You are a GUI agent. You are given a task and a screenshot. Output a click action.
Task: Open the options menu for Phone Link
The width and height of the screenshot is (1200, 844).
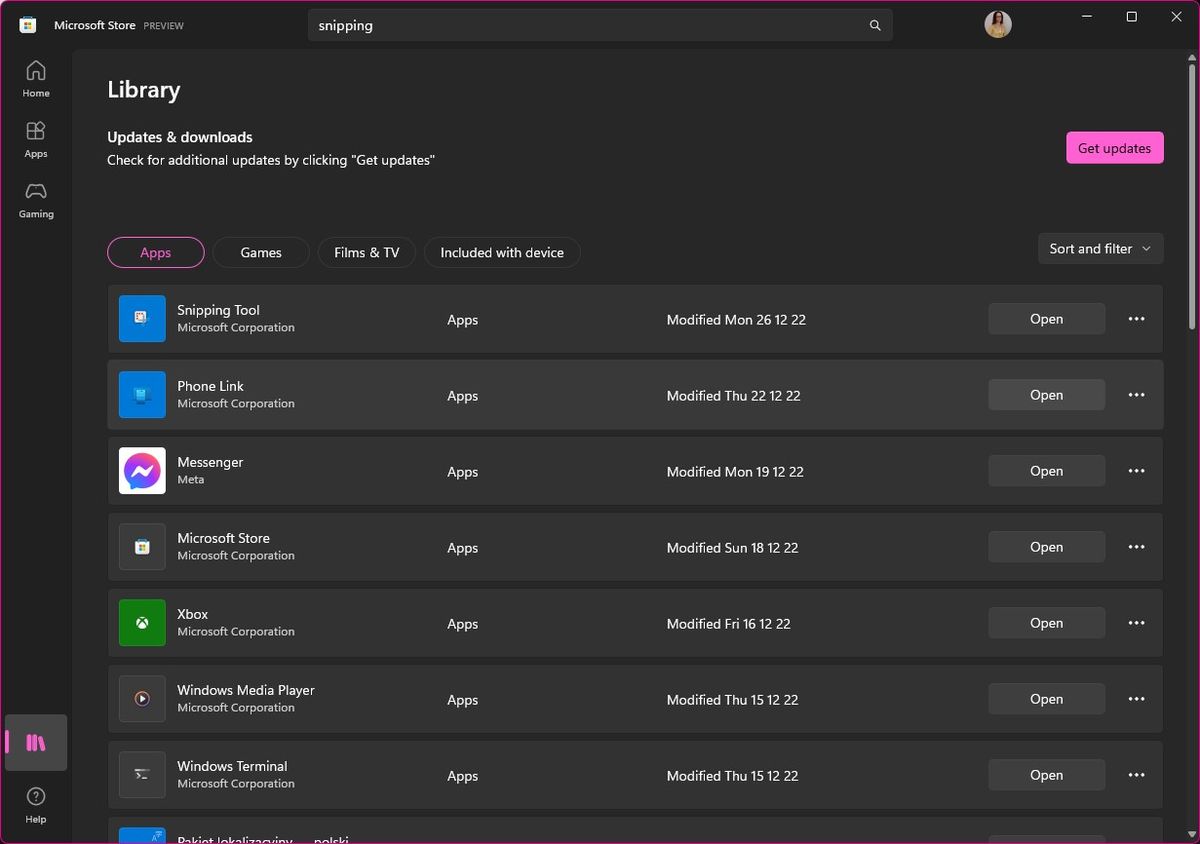click(1136, 394)
